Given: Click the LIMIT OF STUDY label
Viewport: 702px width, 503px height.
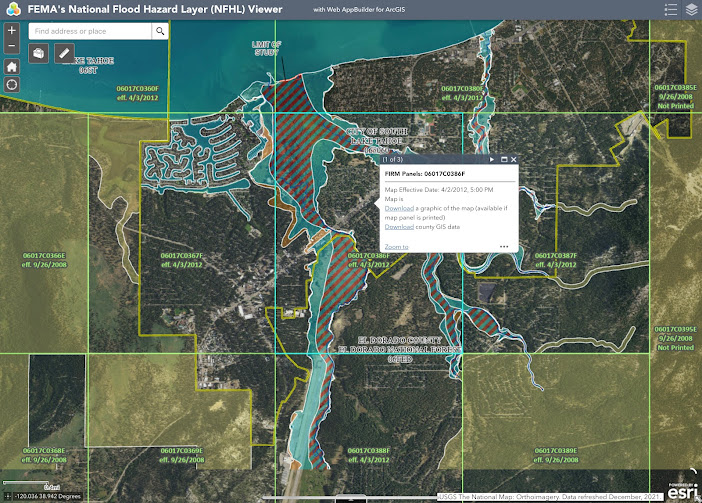Looking at the screenshot, I should [x=266, y=48].
